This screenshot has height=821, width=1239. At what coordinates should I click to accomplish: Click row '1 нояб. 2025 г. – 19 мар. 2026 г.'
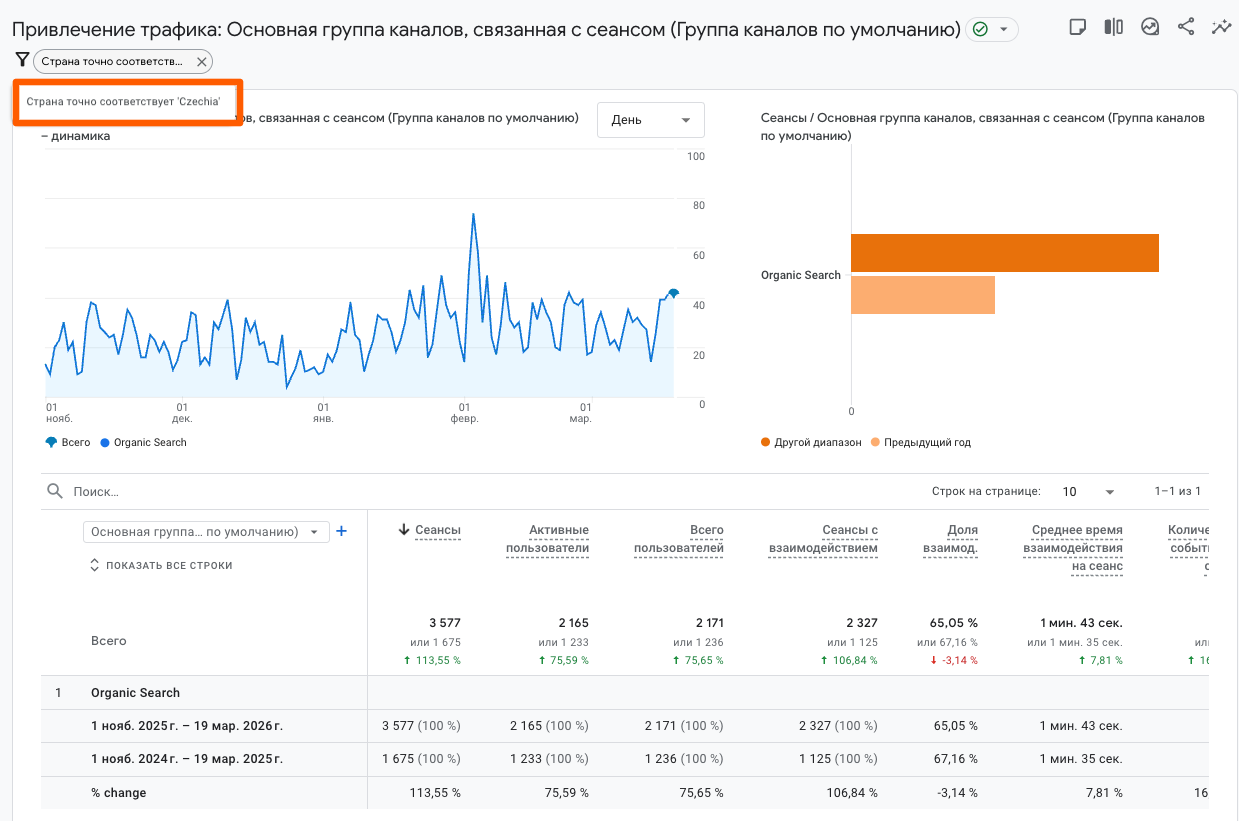(187, 726)
